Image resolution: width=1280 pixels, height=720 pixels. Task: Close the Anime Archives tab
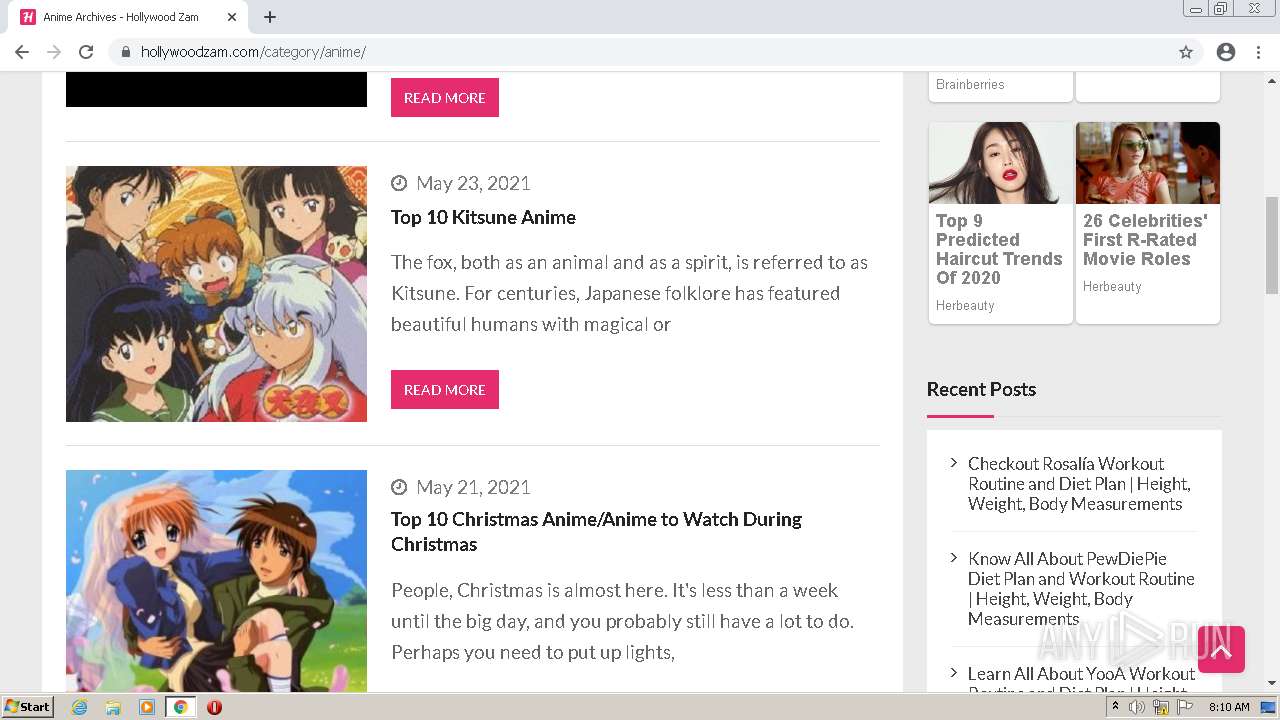coord(232,17)
